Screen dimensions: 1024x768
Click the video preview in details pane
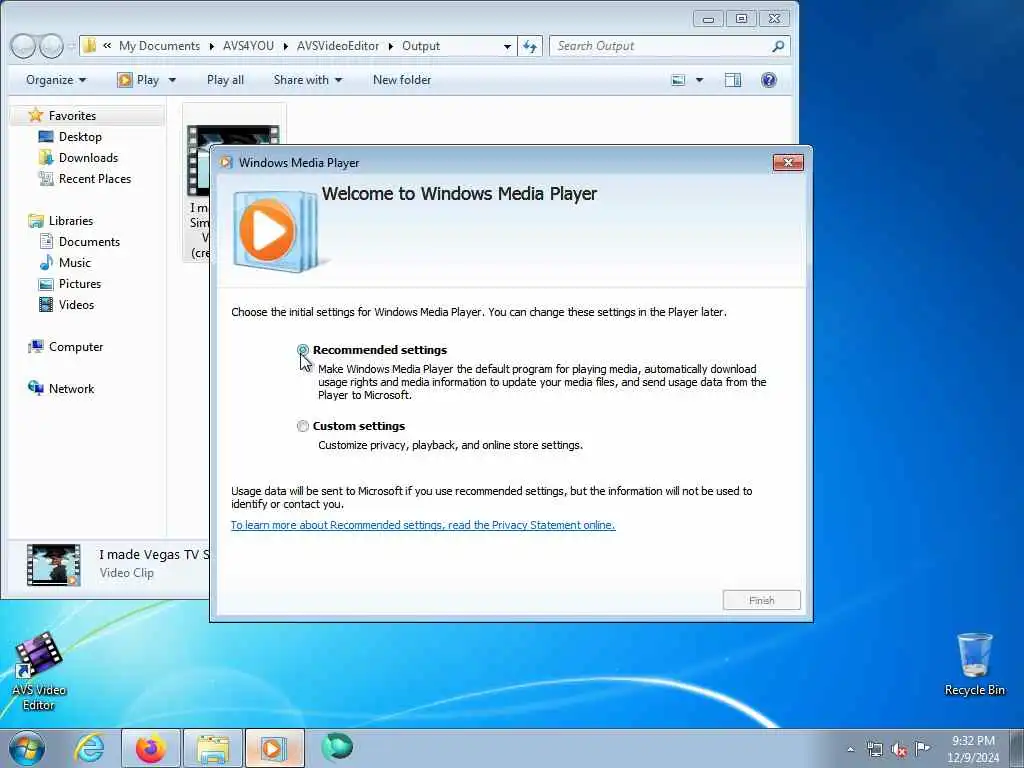click(x=54, y=564)
